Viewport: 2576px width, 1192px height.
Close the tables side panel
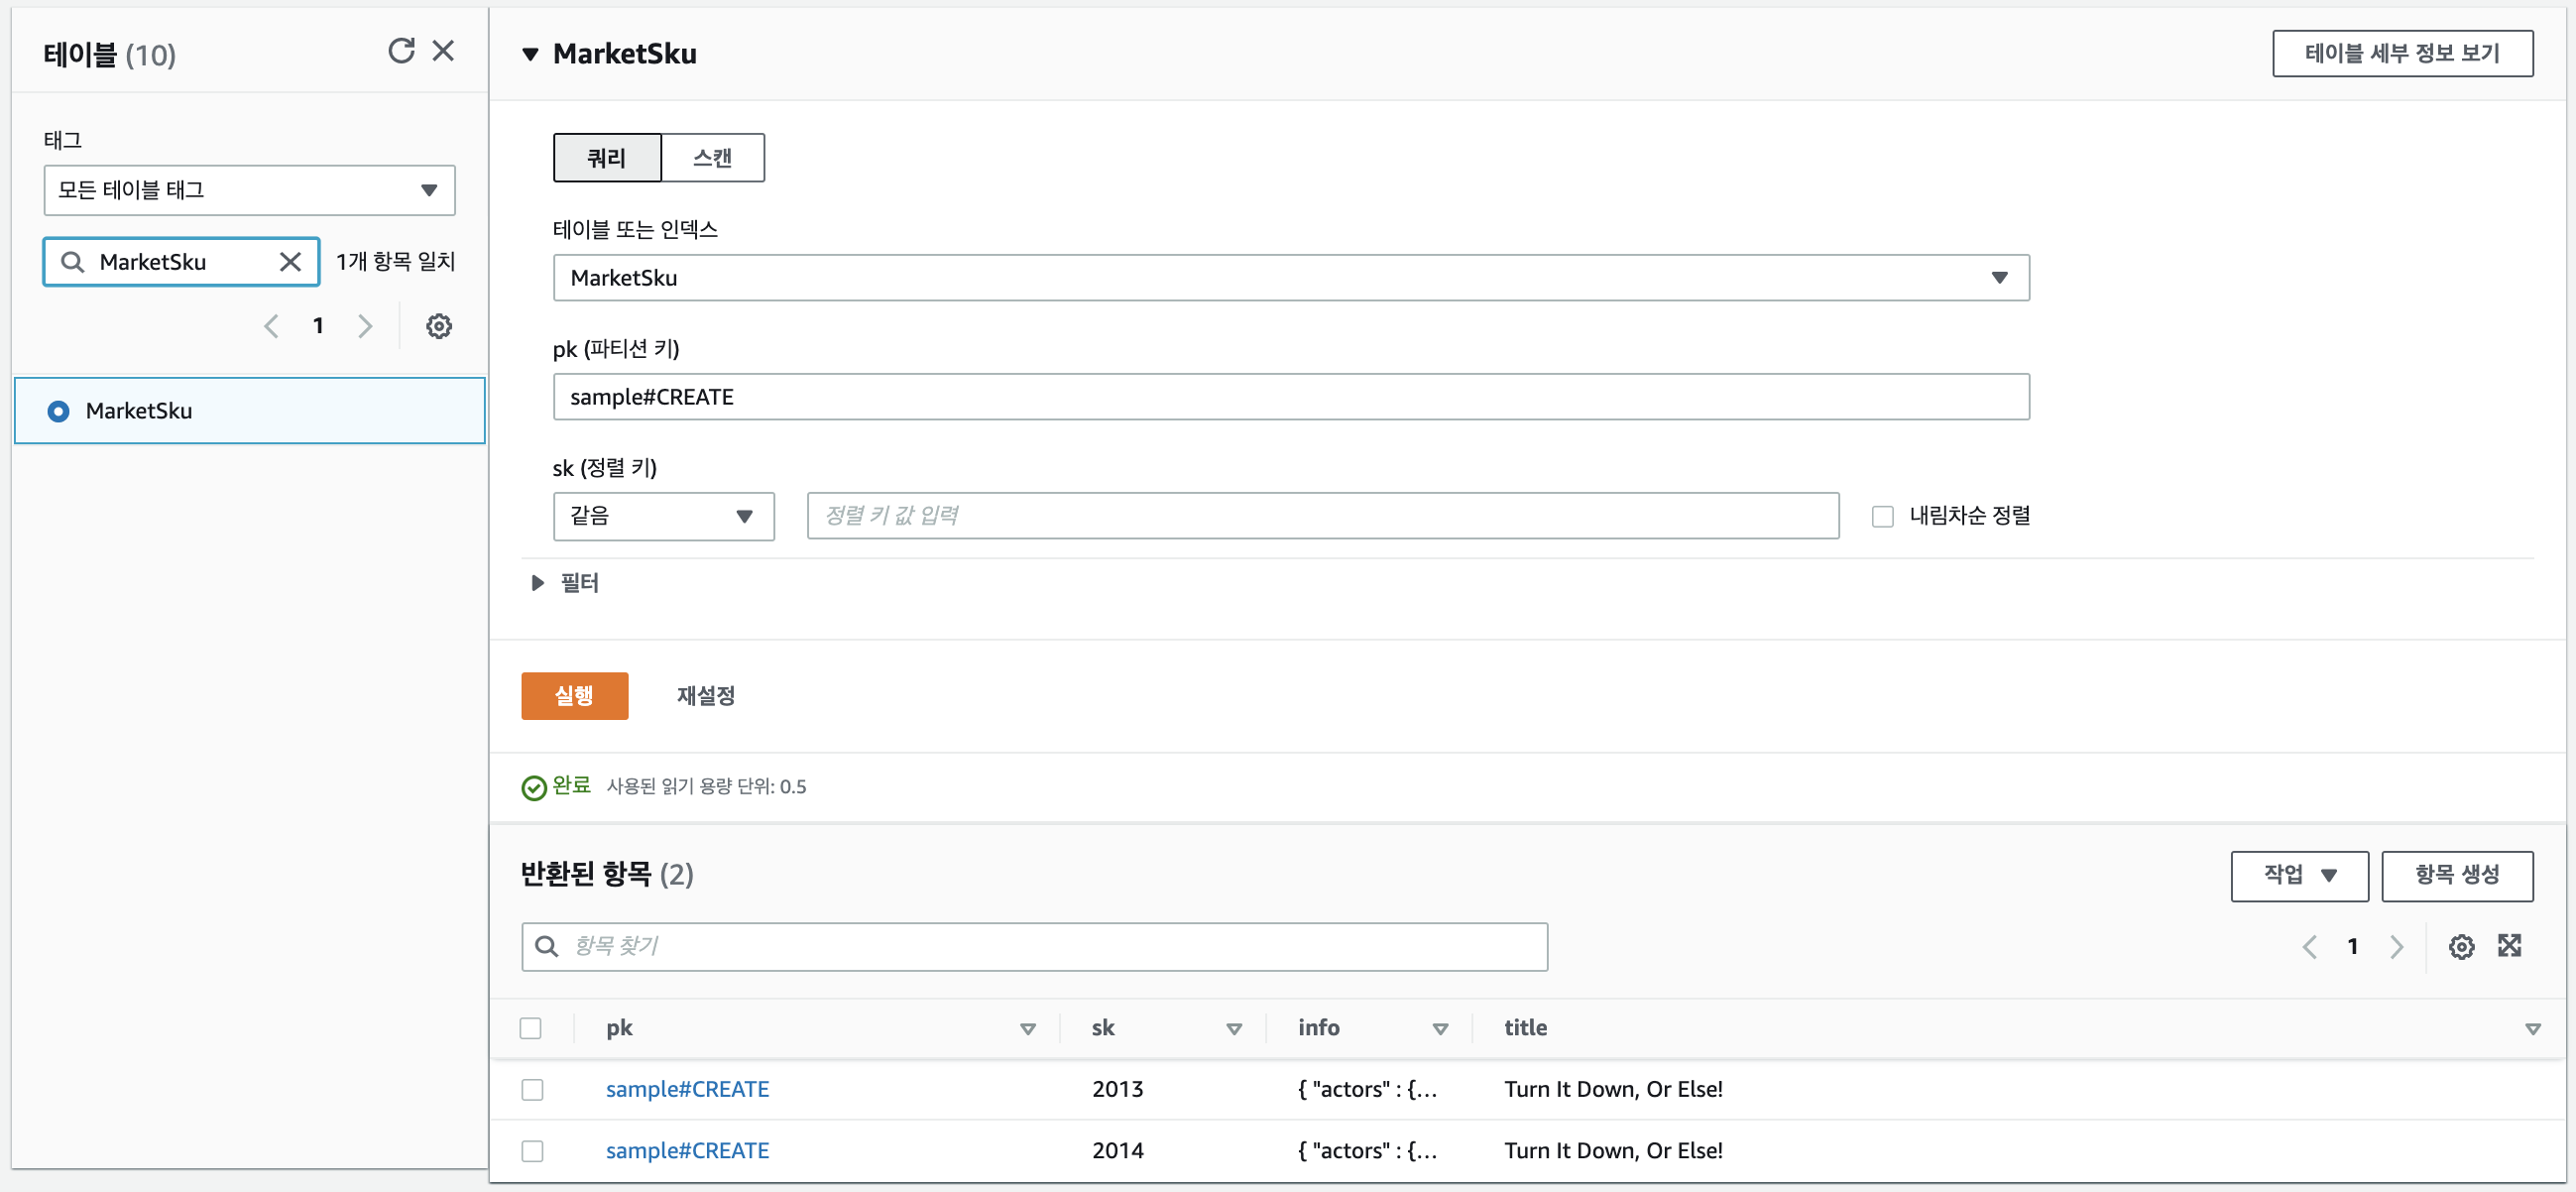(x=443, y=51)
